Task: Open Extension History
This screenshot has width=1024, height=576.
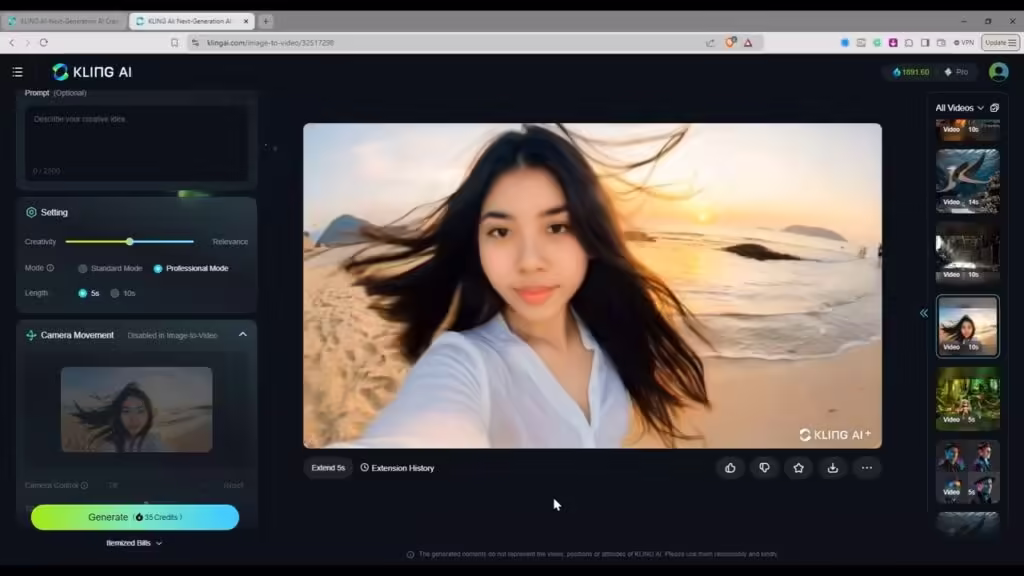Action: click(397, 468)
